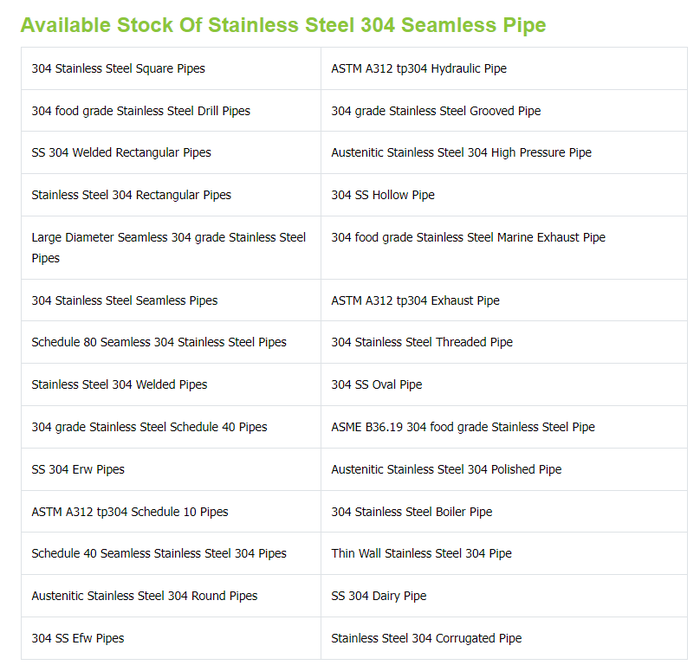This screenshot has height=665, width=700.
Task: Select 304 Stainless Steel Seamless Pipes
Action: coord(124,301)
